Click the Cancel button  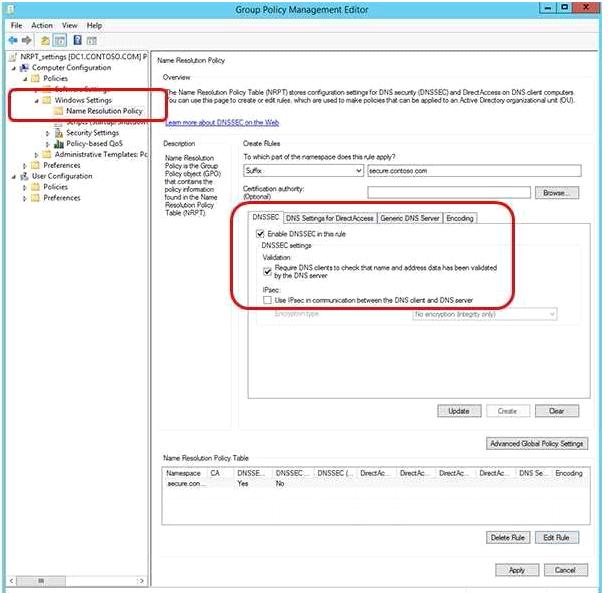coord(566,570)
